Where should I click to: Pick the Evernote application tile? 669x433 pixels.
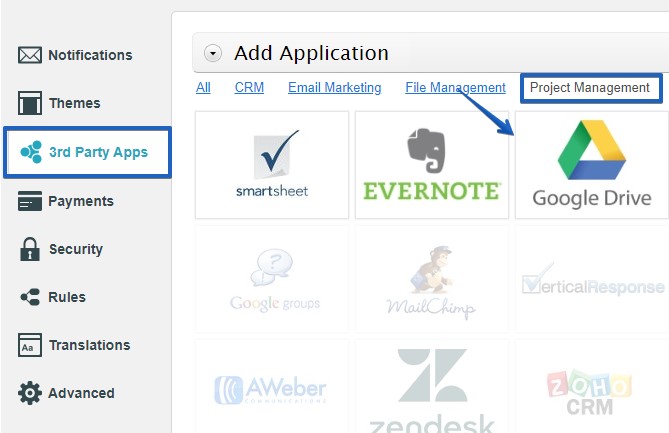pyautogui.click(x=431, y=165)
